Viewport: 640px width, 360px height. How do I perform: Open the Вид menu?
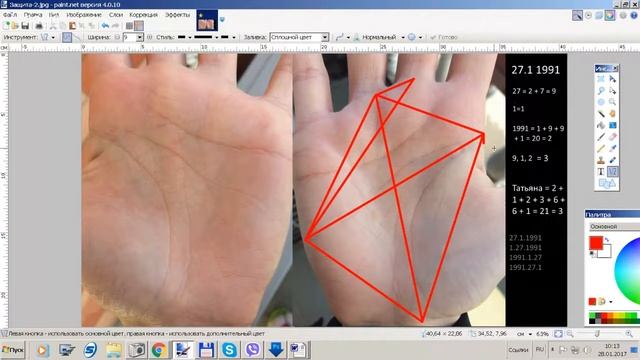[x=54, y=15]
